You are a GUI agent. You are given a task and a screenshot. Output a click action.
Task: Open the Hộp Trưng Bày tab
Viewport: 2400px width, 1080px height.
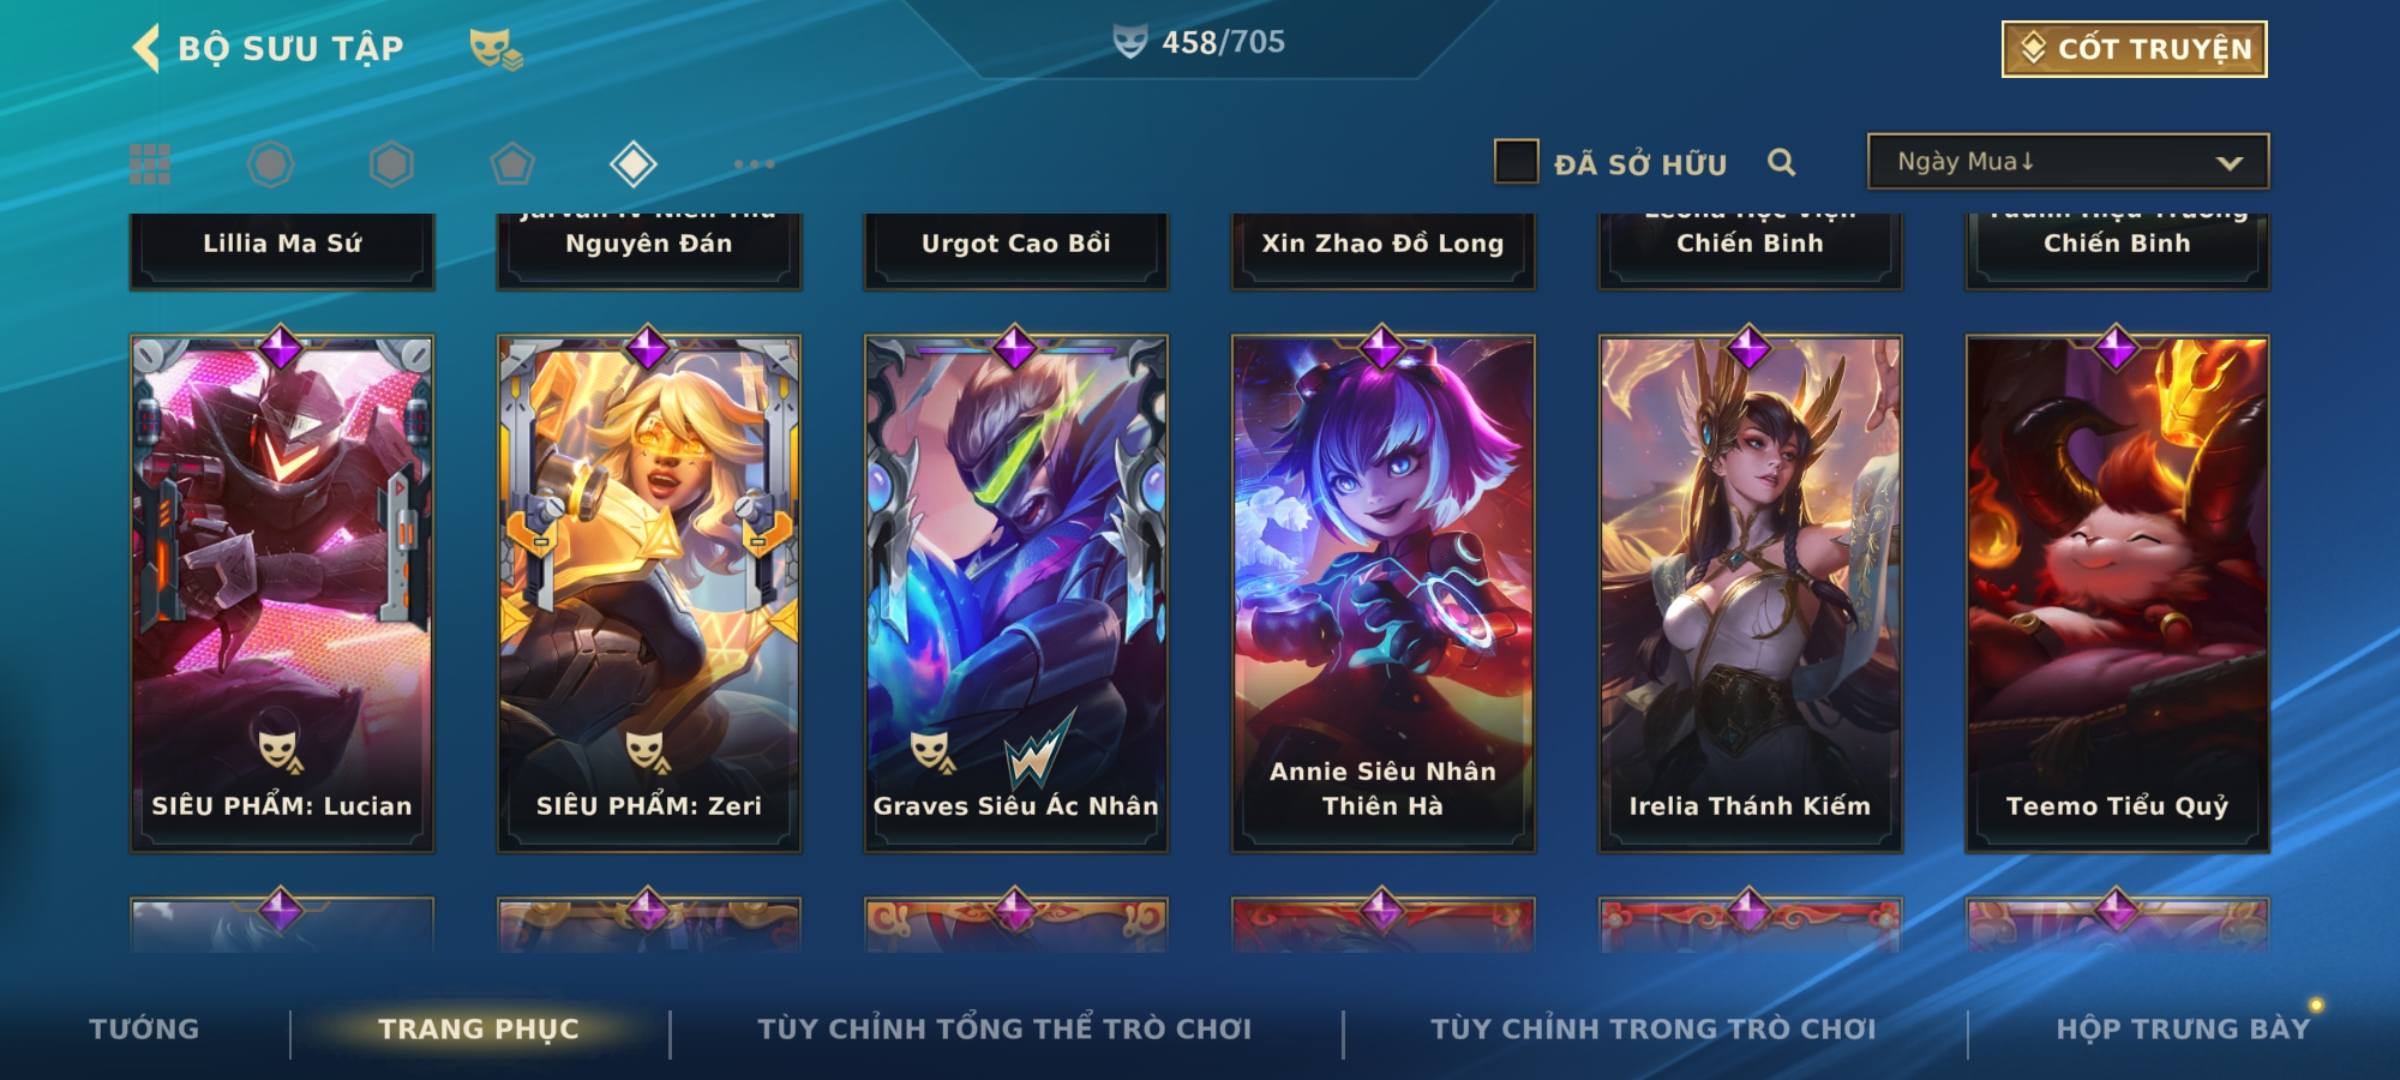[x=2183, y=1028]
